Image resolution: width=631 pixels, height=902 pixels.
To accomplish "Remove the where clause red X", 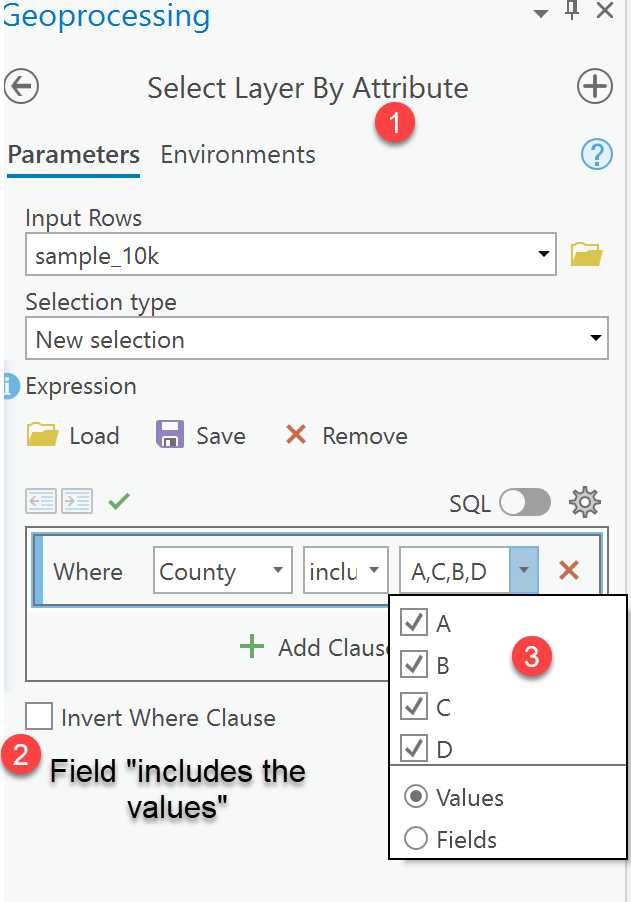I will click(x=569, y=571).
